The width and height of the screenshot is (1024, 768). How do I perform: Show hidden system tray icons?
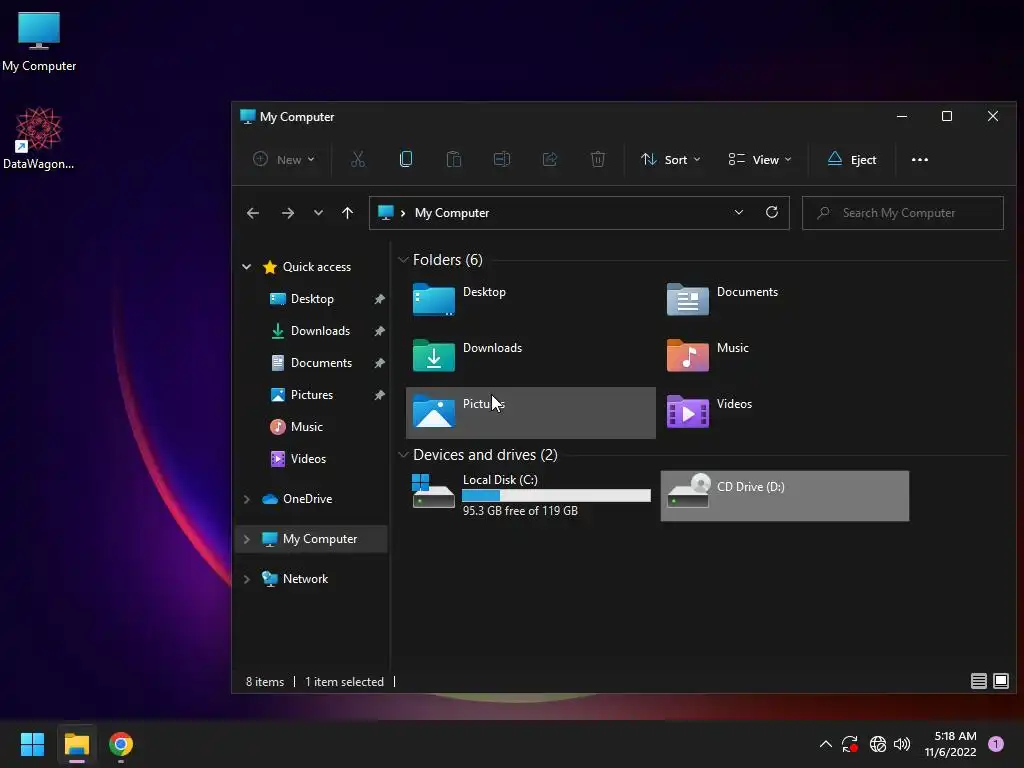point(825,744)
